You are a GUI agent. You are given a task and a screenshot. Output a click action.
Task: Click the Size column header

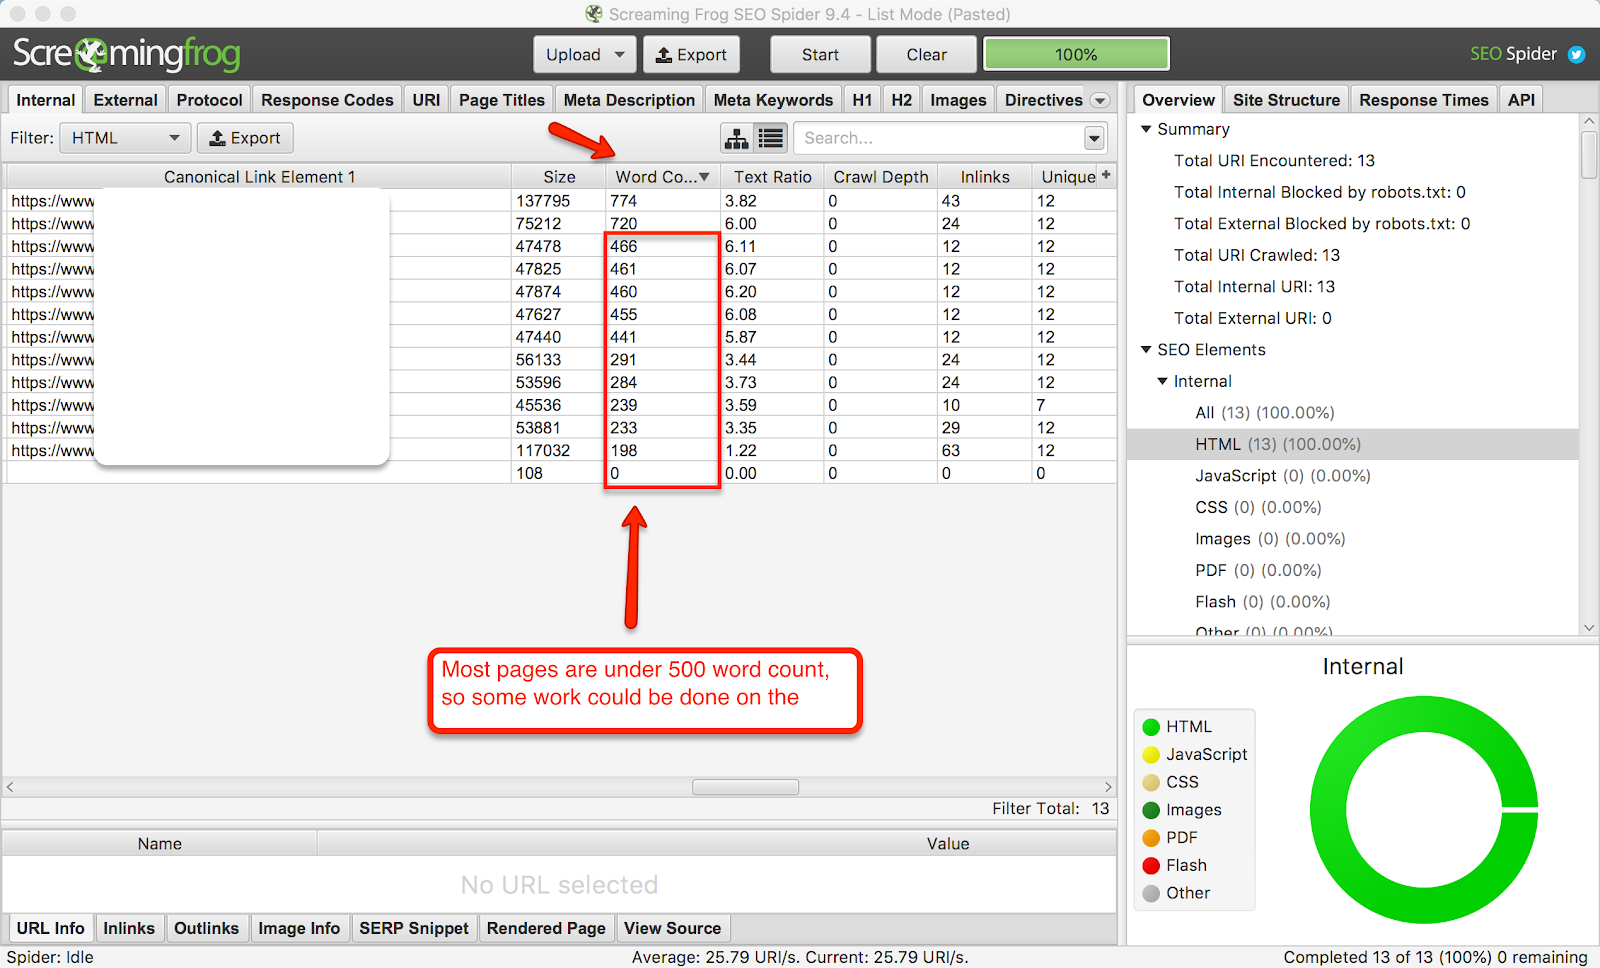tap(559, 177)
